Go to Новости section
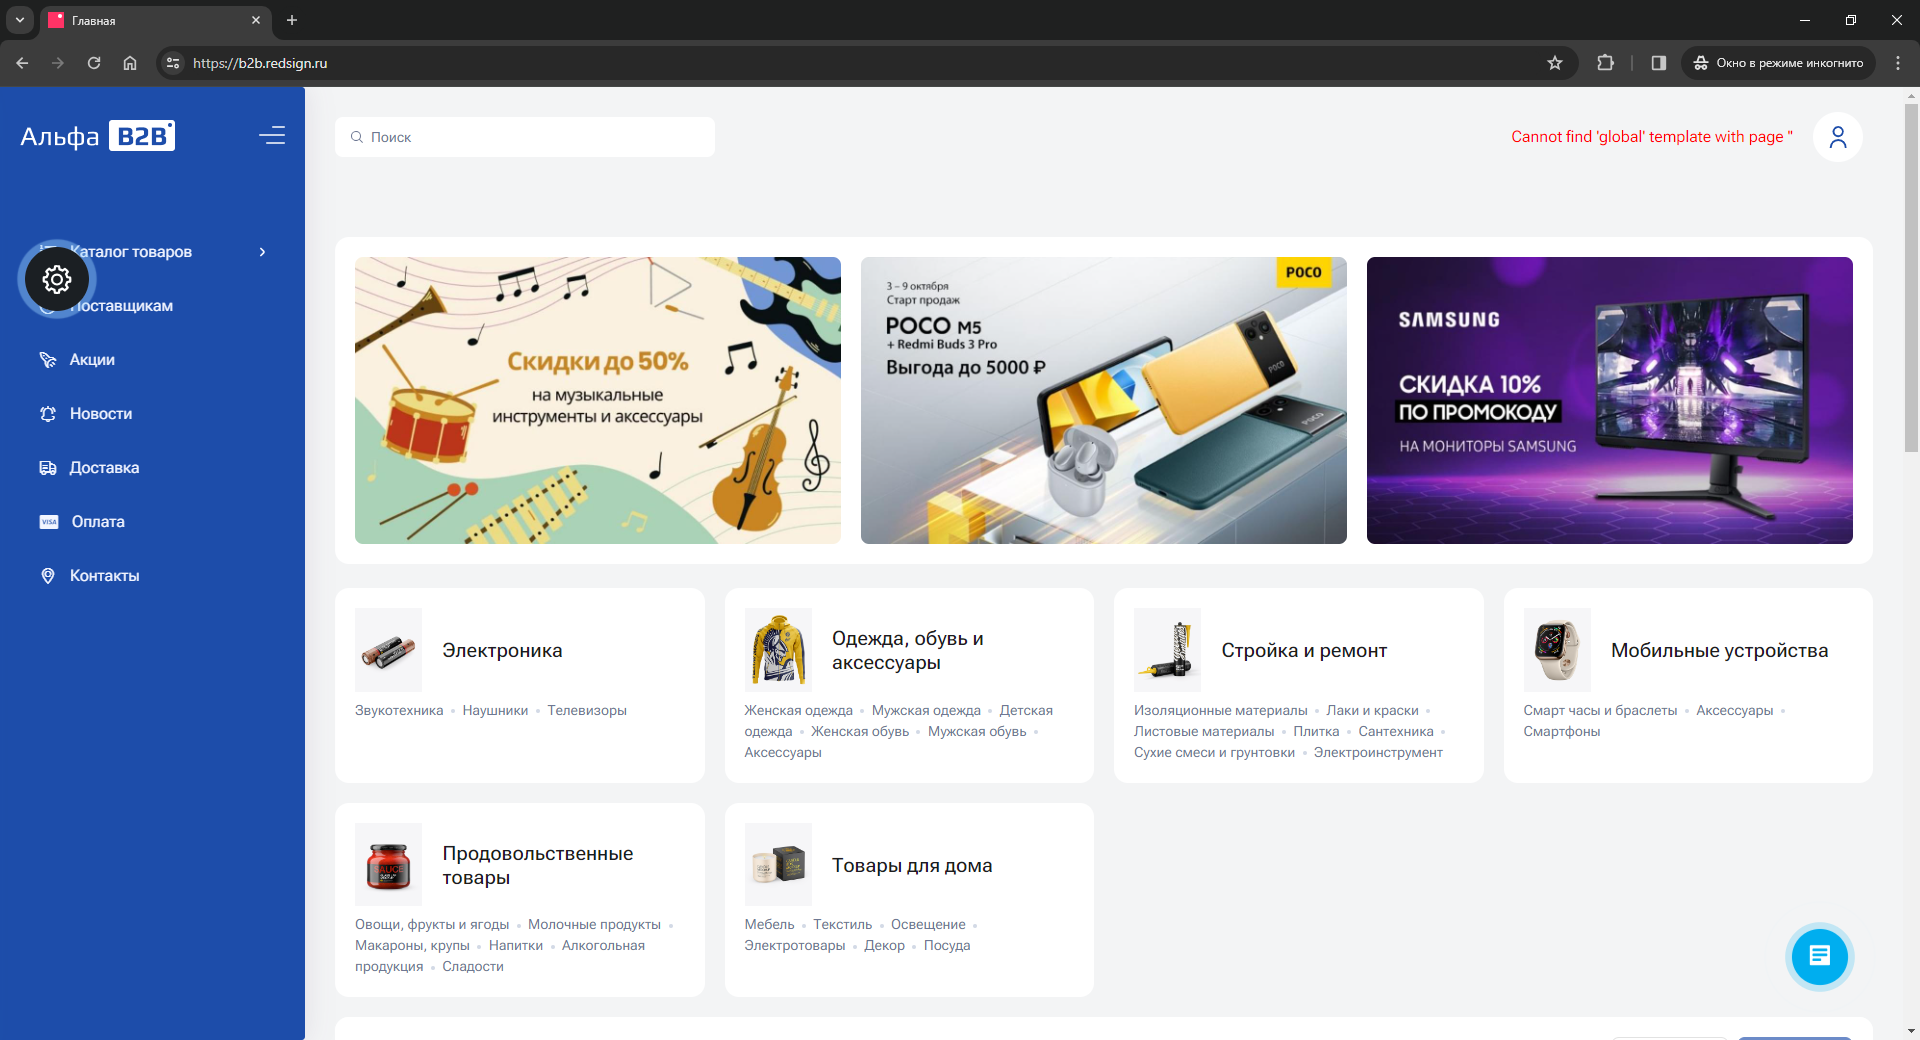 101,414
